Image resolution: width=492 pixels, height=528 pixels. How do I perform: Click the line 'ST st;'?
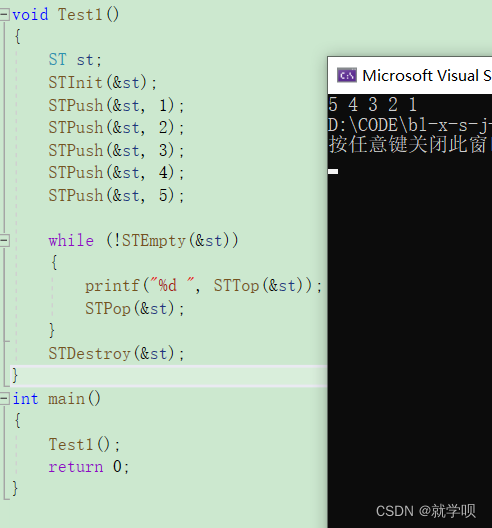coord(75,60)
